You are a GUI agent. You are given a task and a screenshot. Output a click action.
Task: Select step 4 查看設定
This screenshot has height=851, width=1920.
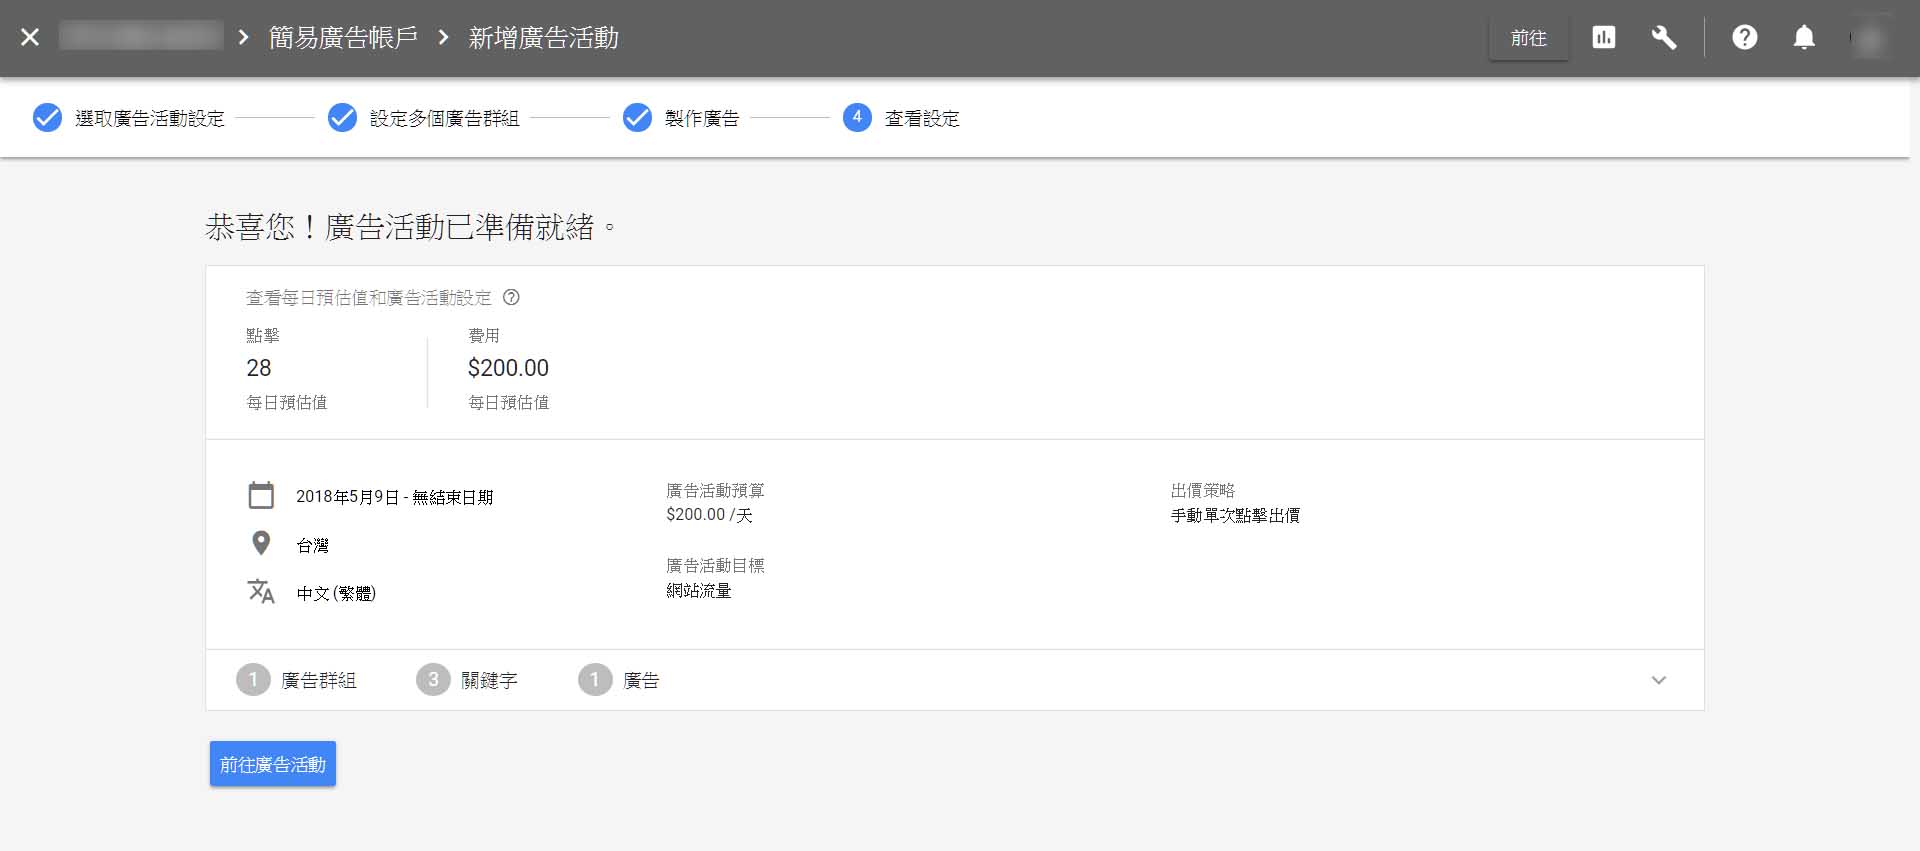pos(902,118)
